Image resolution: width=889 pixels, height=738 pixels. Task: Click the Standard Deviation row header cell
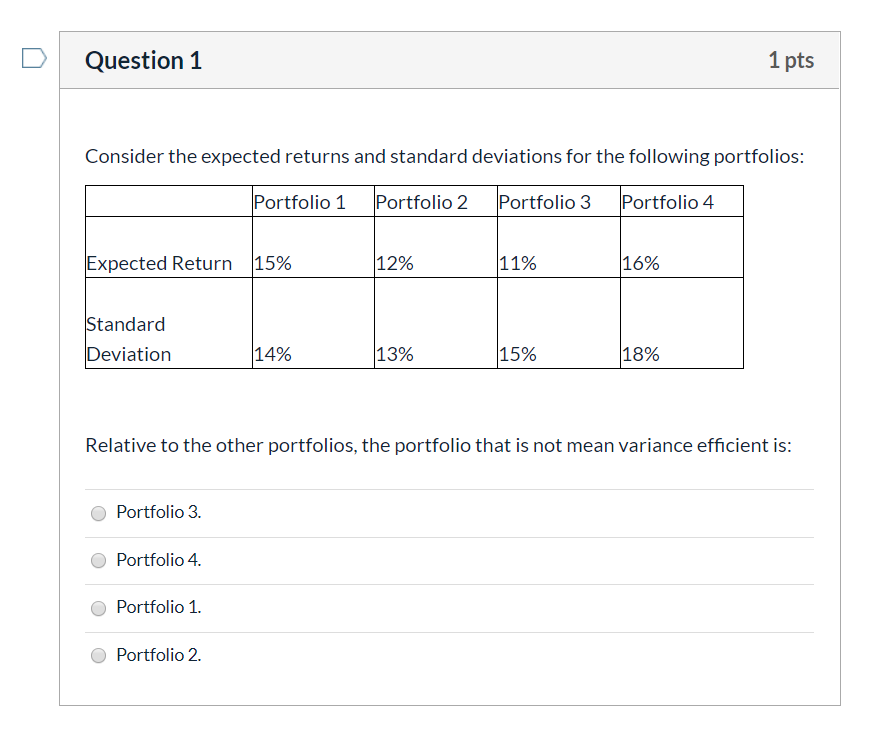(126, 338)
